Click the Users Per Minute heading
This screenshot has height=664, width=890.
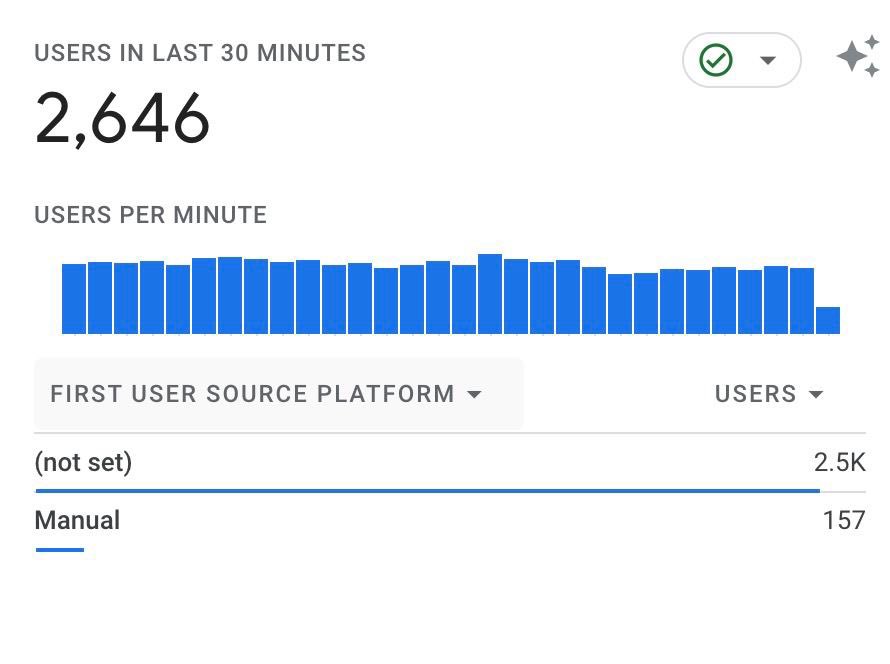[150, 215]
